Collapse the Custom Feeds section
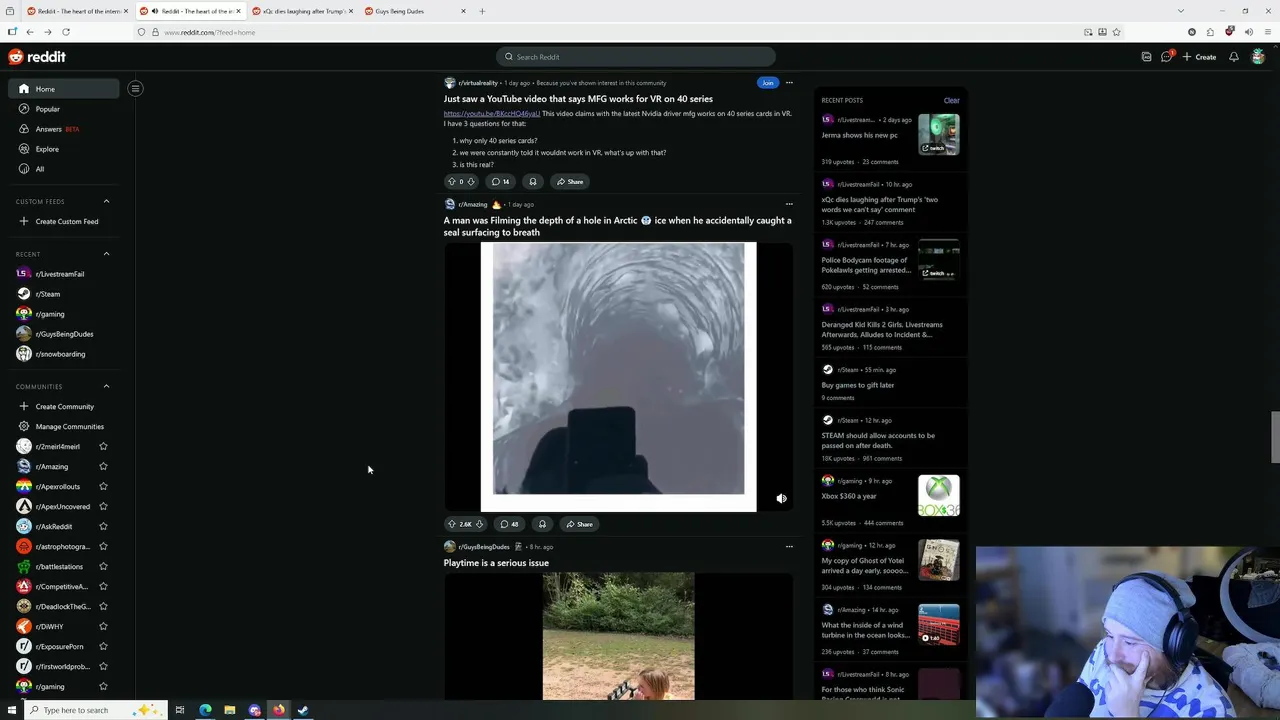The height and width of the screenshot is (720, 1280). point(106,201)
